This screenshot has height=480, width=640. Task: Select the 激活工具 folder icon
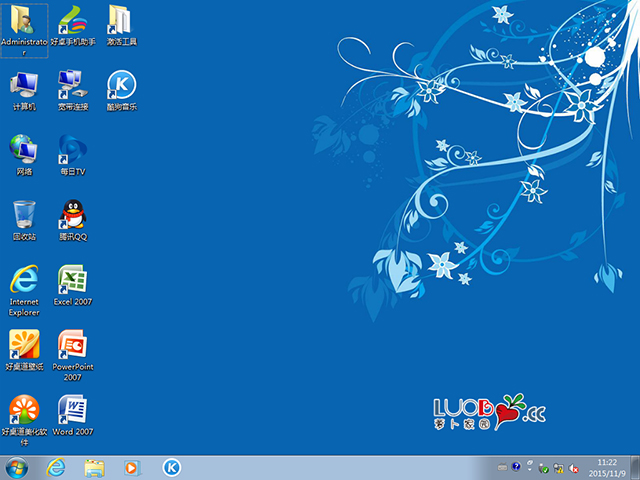pyautogui.click(x=122, y=20)
